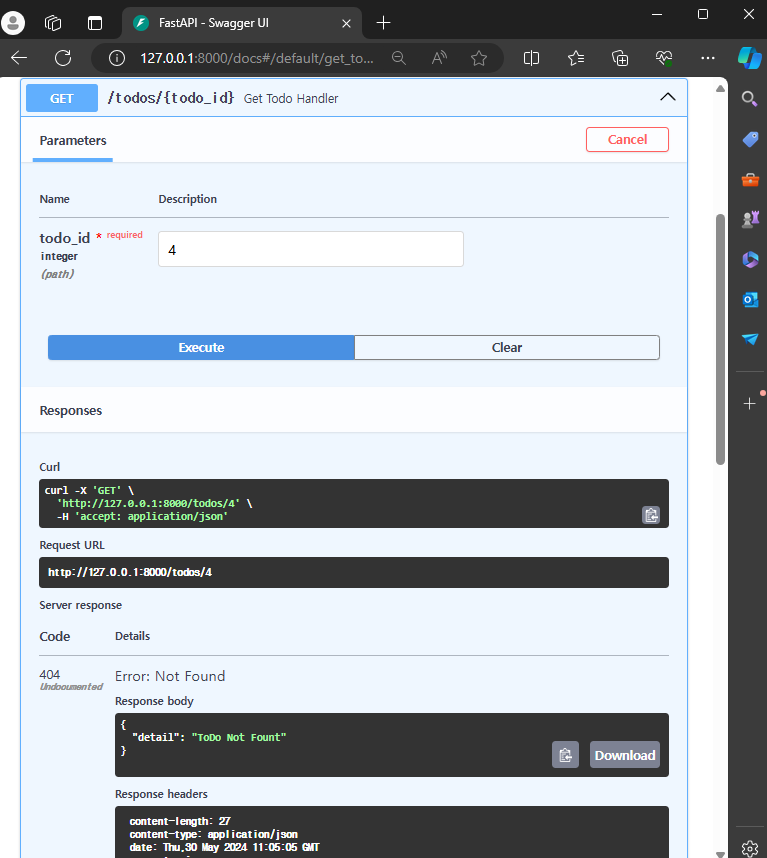This screenshot has width=767, height=858.
Task: Open Browser essentials heart icon
Action: coord(664,58)
